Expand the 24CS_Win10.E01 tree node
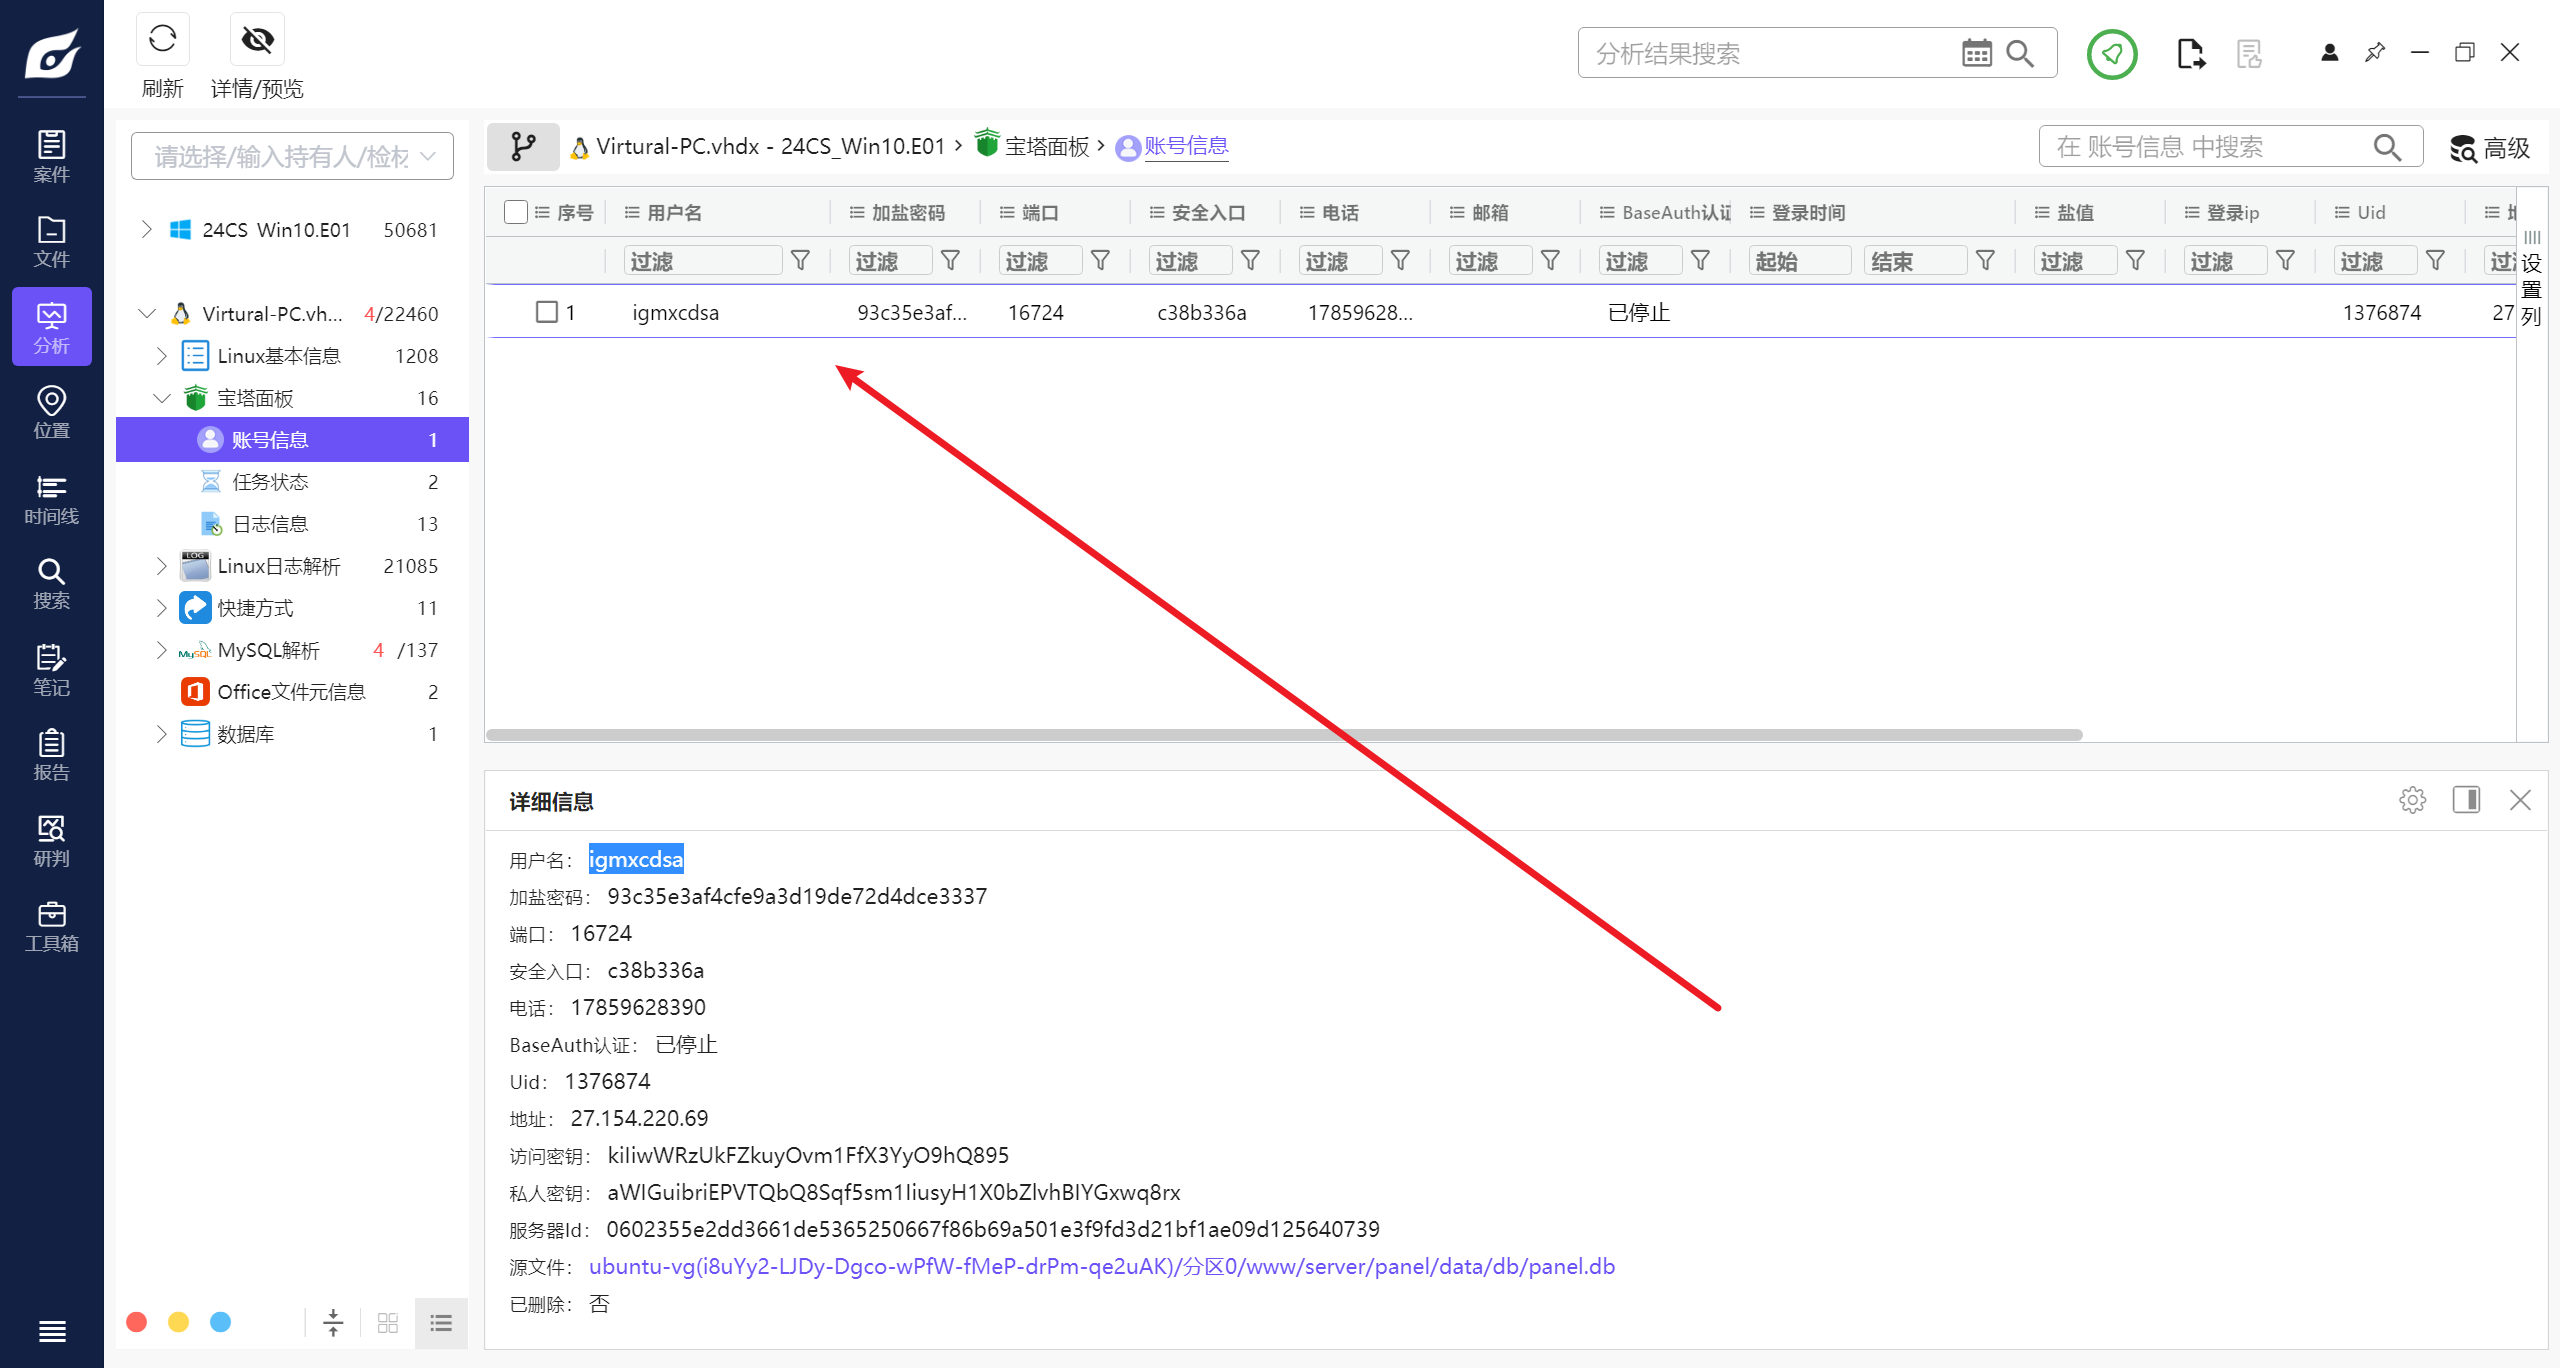 pyautogui.click(x=147, y=230)
